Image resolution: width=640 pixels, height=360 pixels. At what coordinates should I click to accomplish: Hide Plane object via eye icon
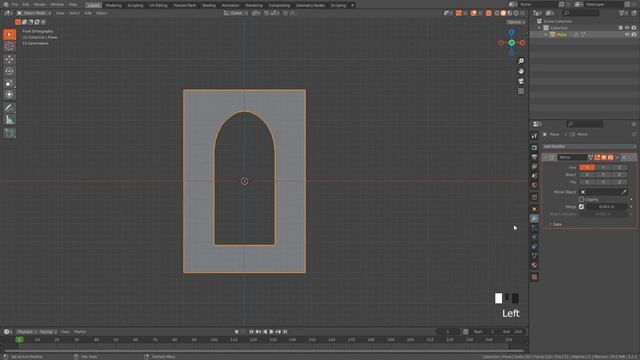[627, 35]
